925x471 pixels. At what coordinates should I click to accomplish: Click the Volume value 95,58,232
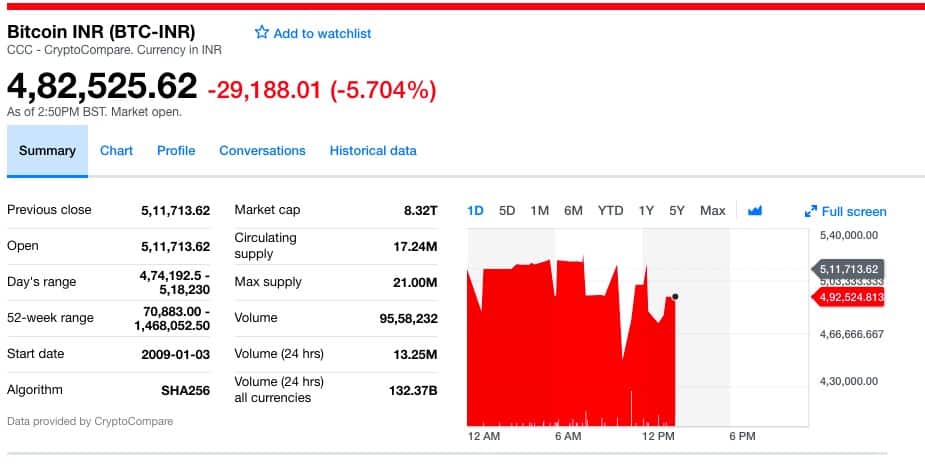408,319
